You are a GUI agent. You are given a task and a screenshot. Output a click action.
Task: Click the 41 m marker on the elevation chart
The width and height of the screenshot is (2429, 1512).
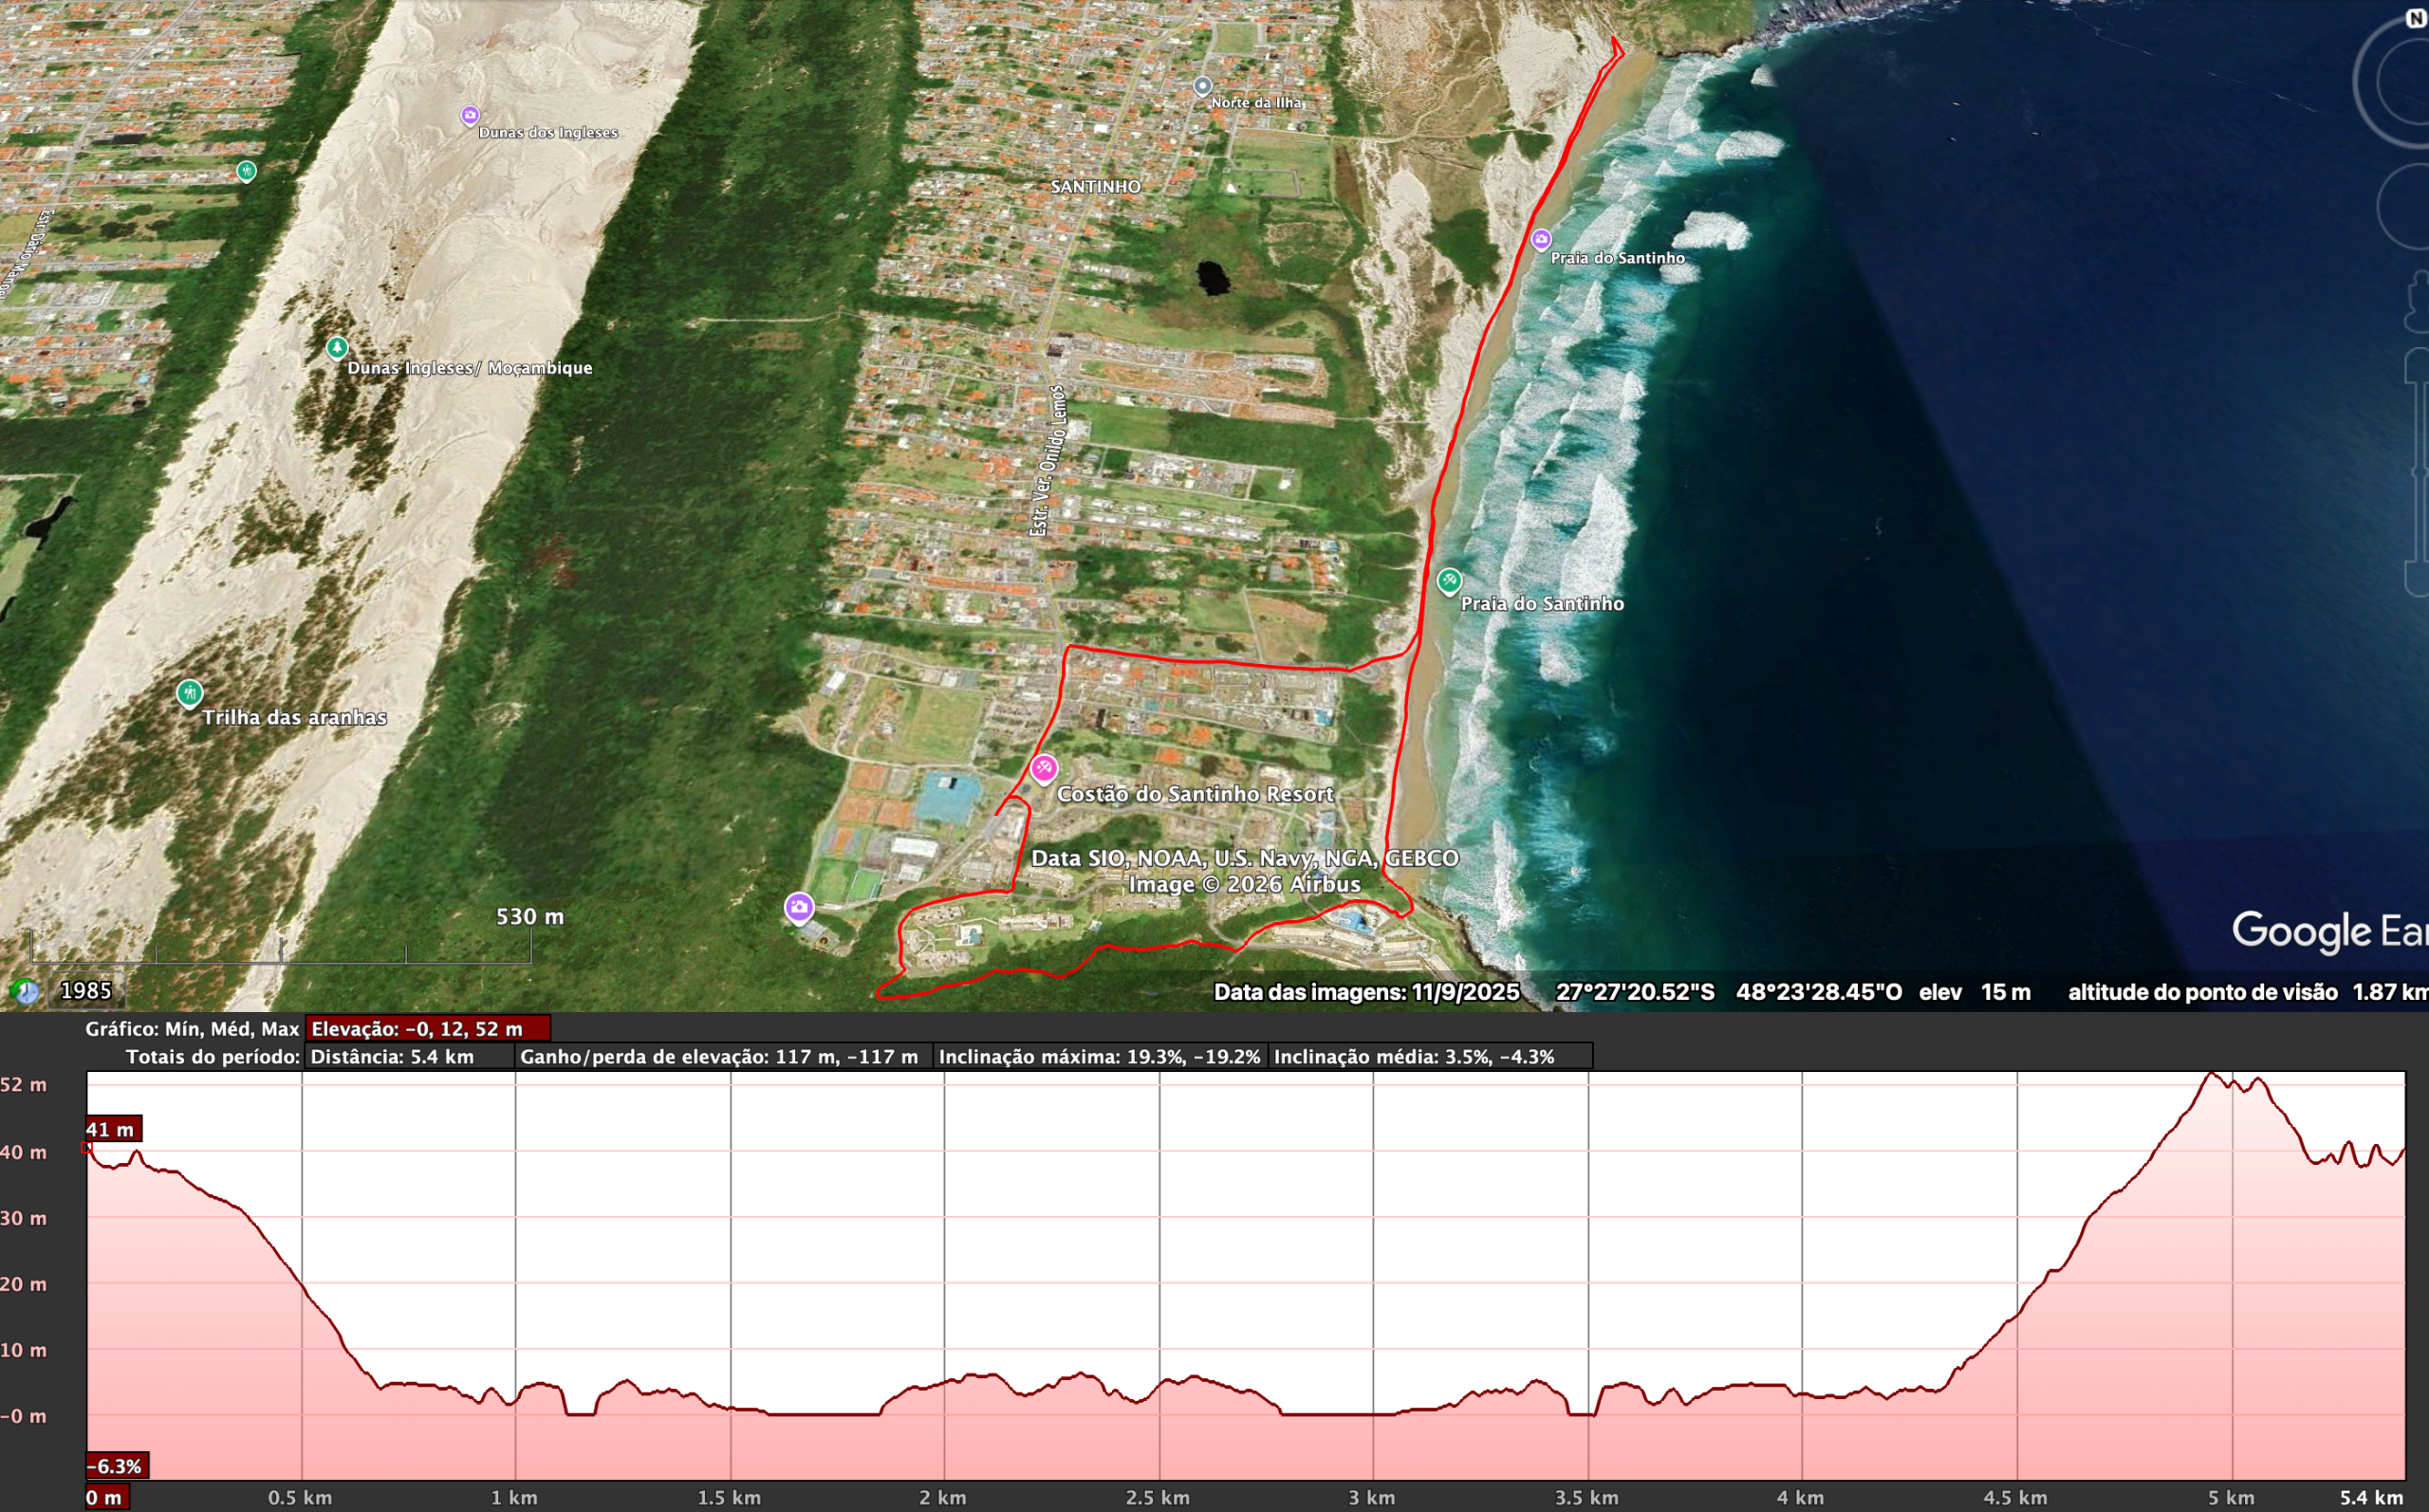(113, 1130)
